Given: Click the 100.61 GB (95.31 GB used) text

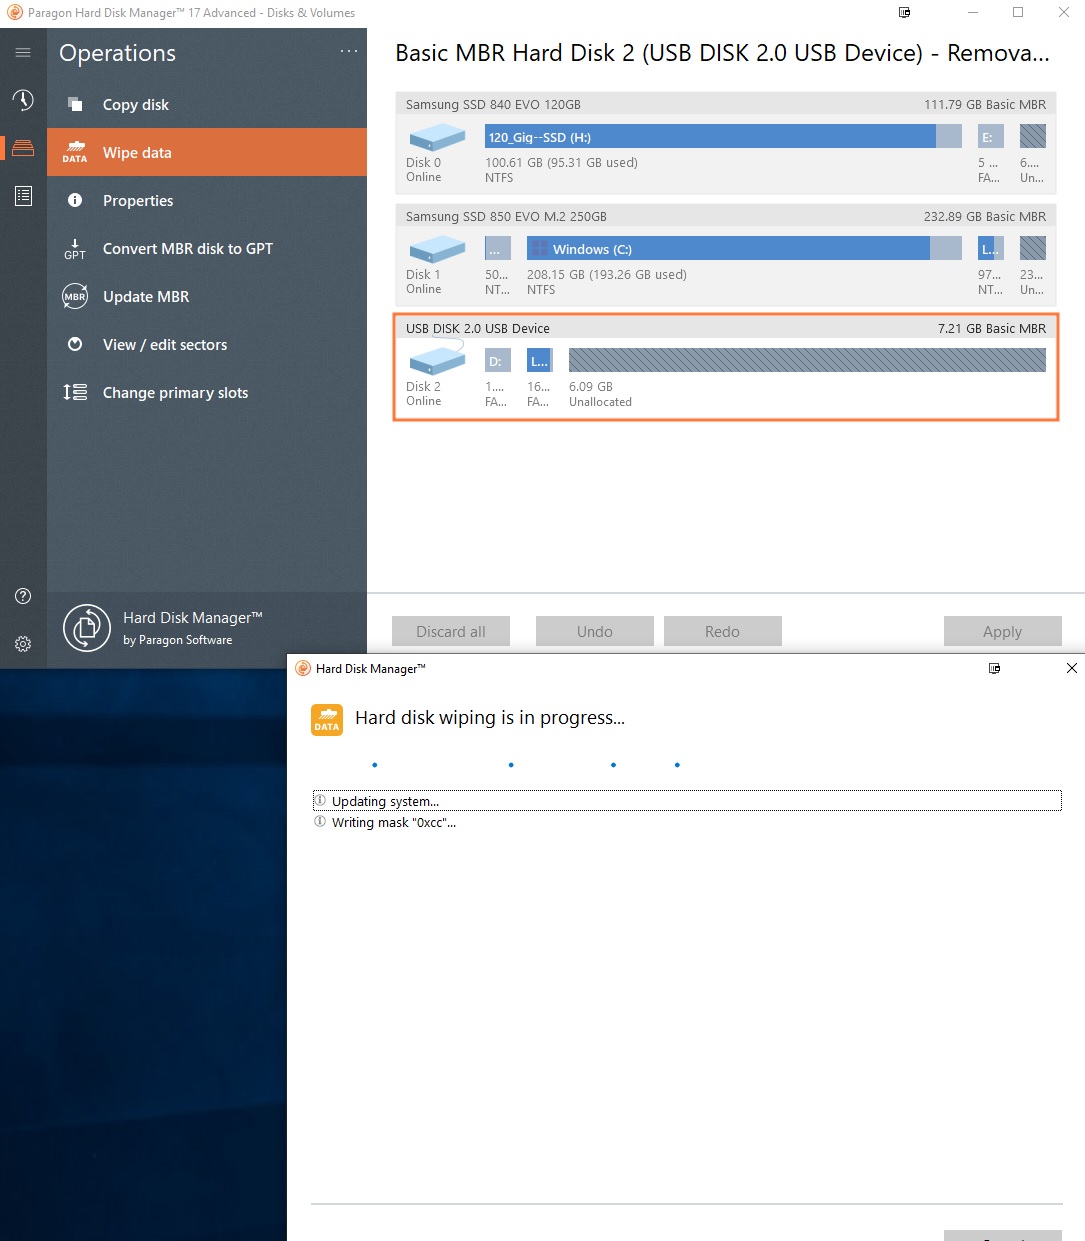Looking at the screenshot, I should 561,162.
